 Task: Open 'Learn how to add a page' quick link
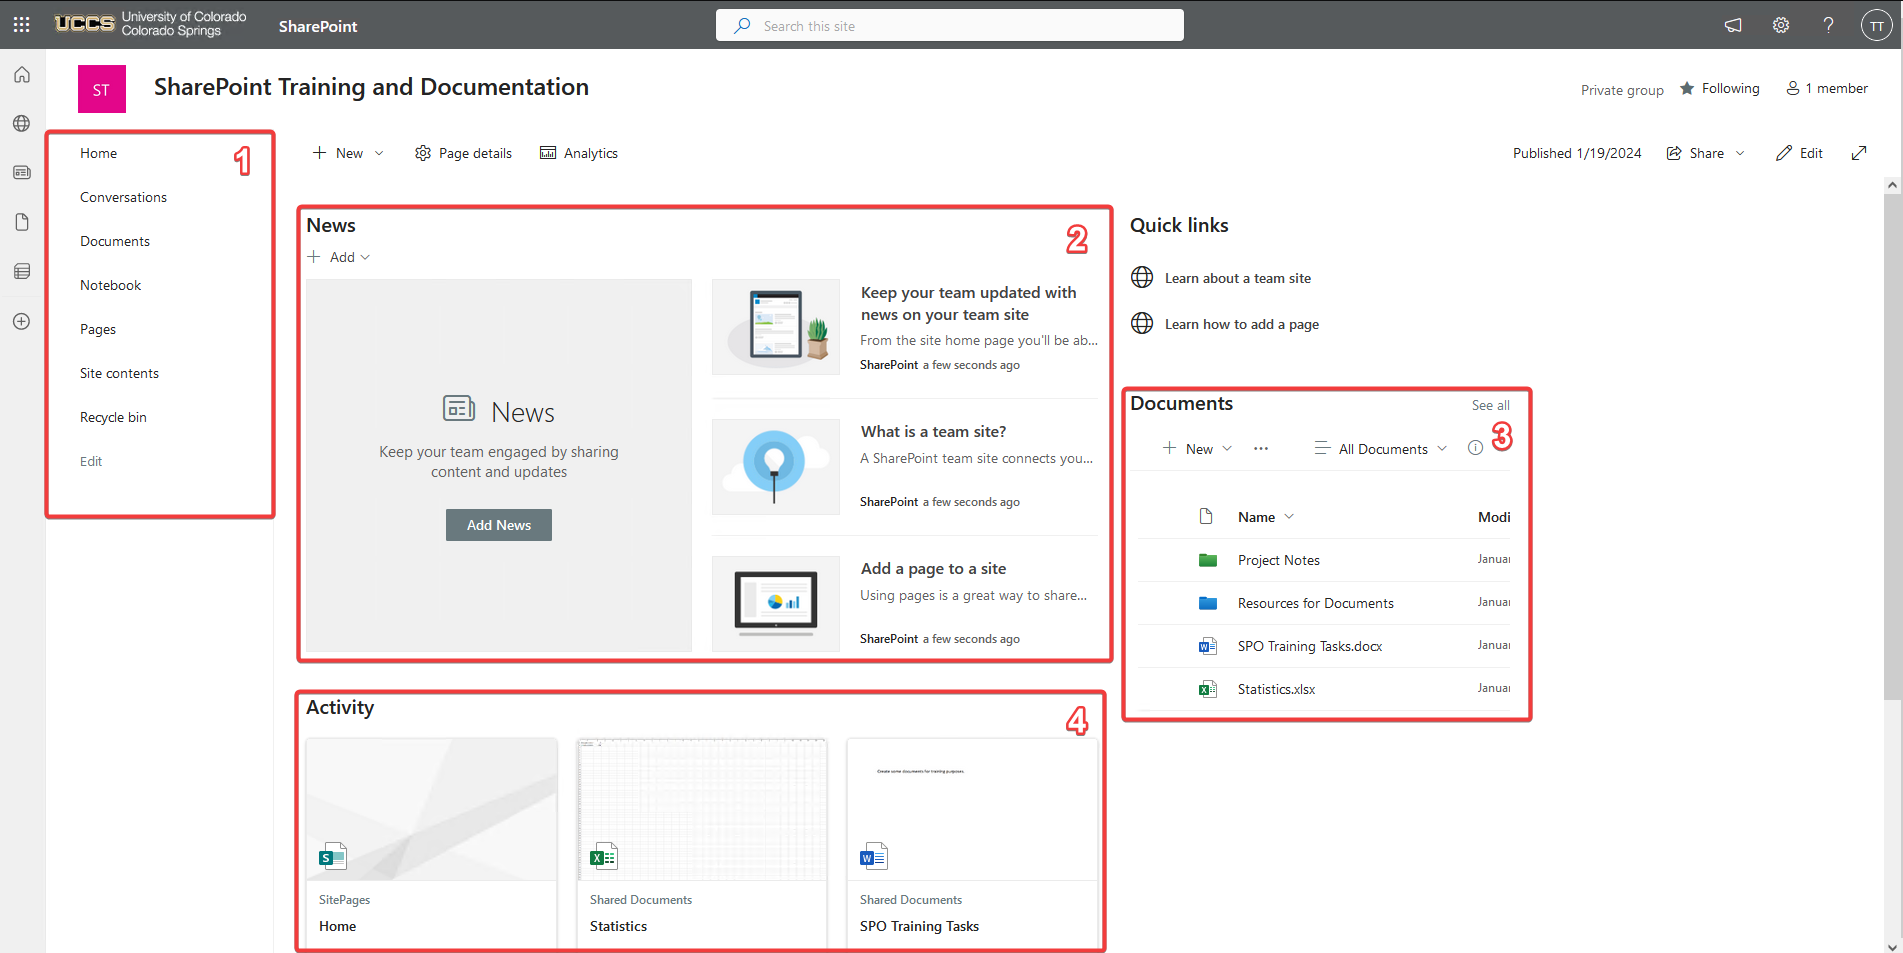[1242, 324]
